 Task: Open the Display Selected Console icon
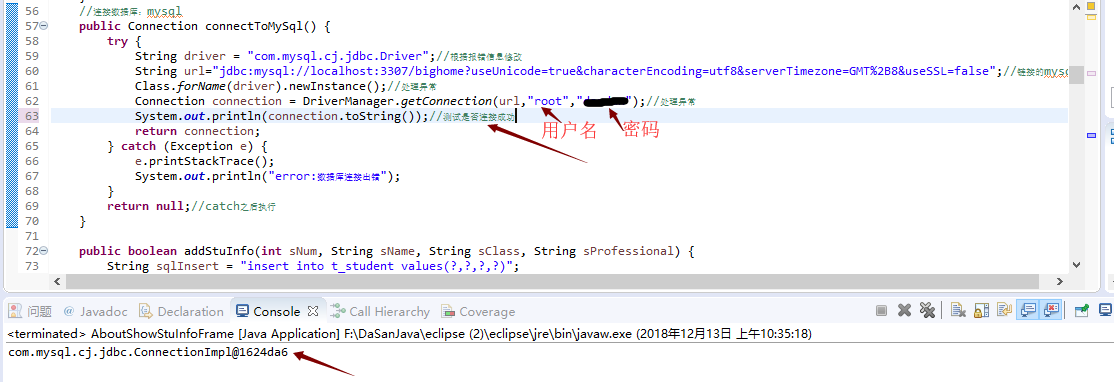tap(1105, 310)
